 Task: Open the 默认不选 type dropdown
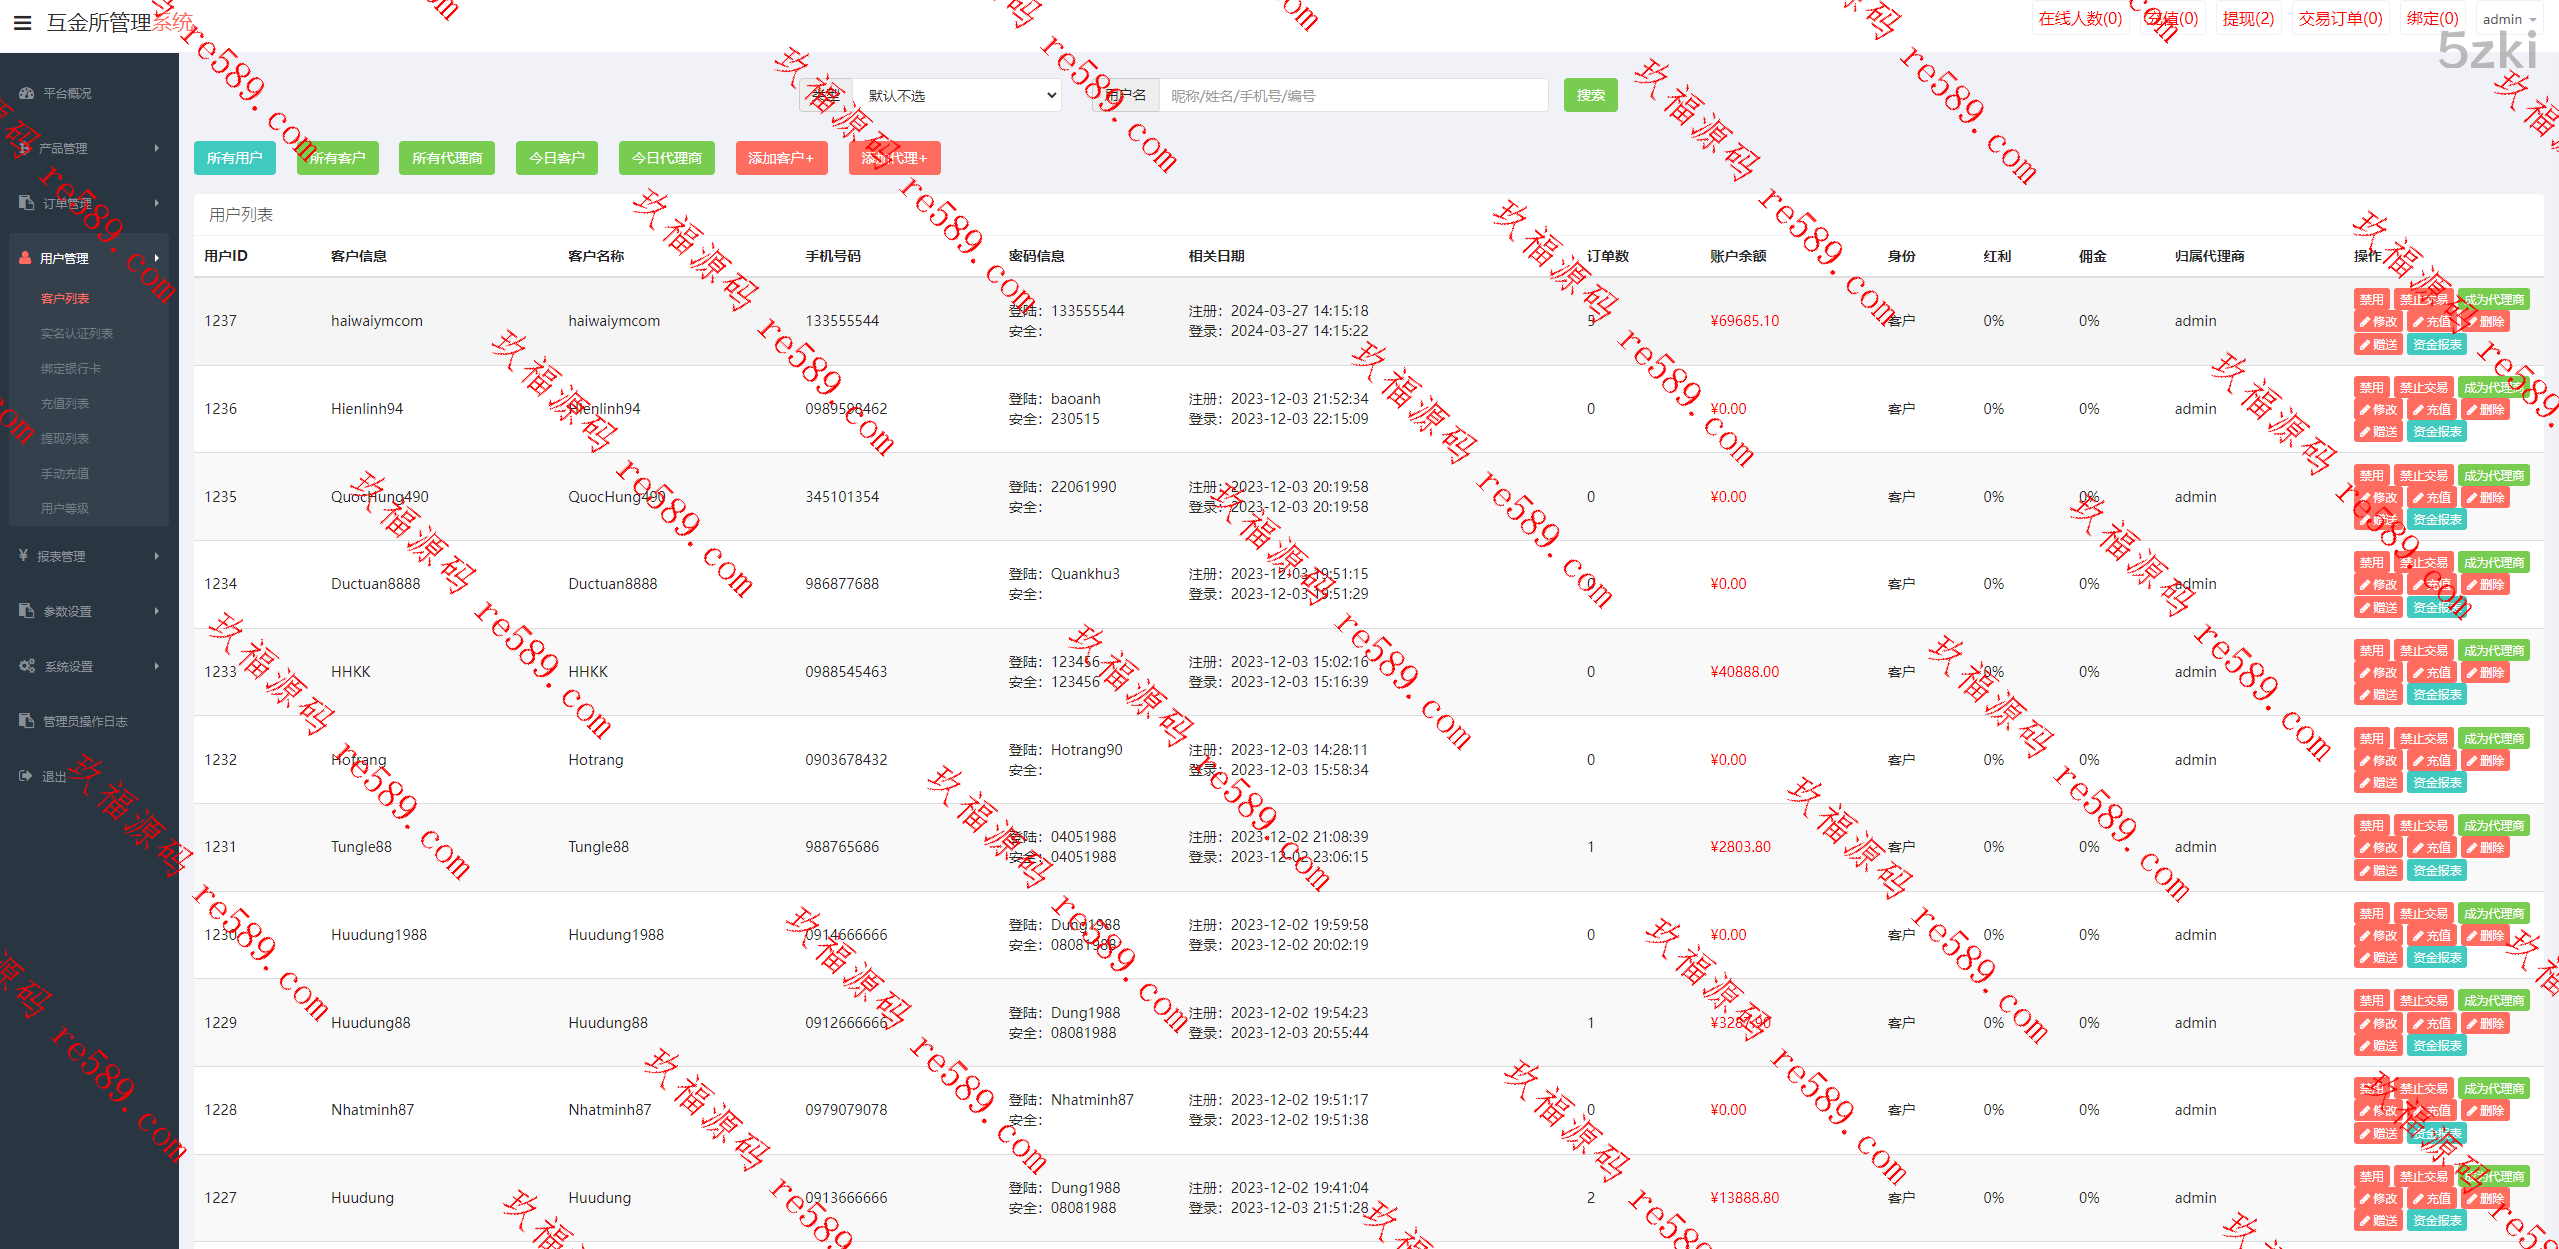pos(958,96)
